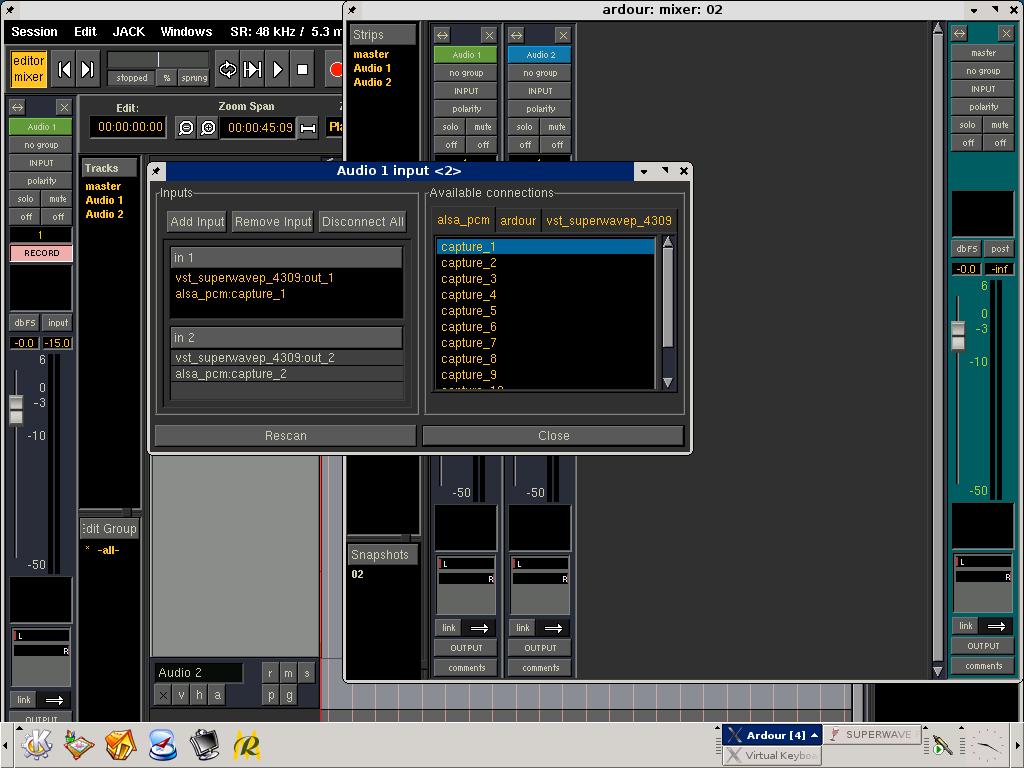
Task: Click Edit clock 00:00:00:00 field
Action: 129,127
